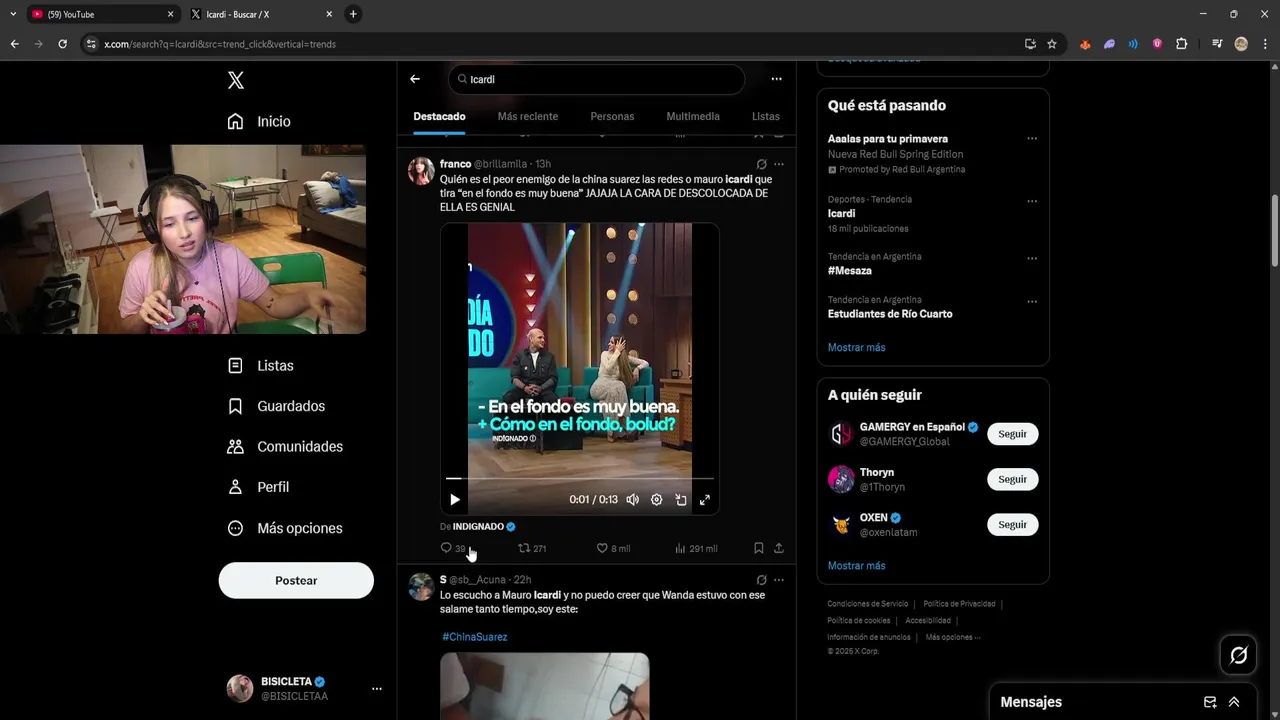This screenshot has width=1280, height=720.
Task: Open Política de Privacidad link
Action: coord(959,604)
